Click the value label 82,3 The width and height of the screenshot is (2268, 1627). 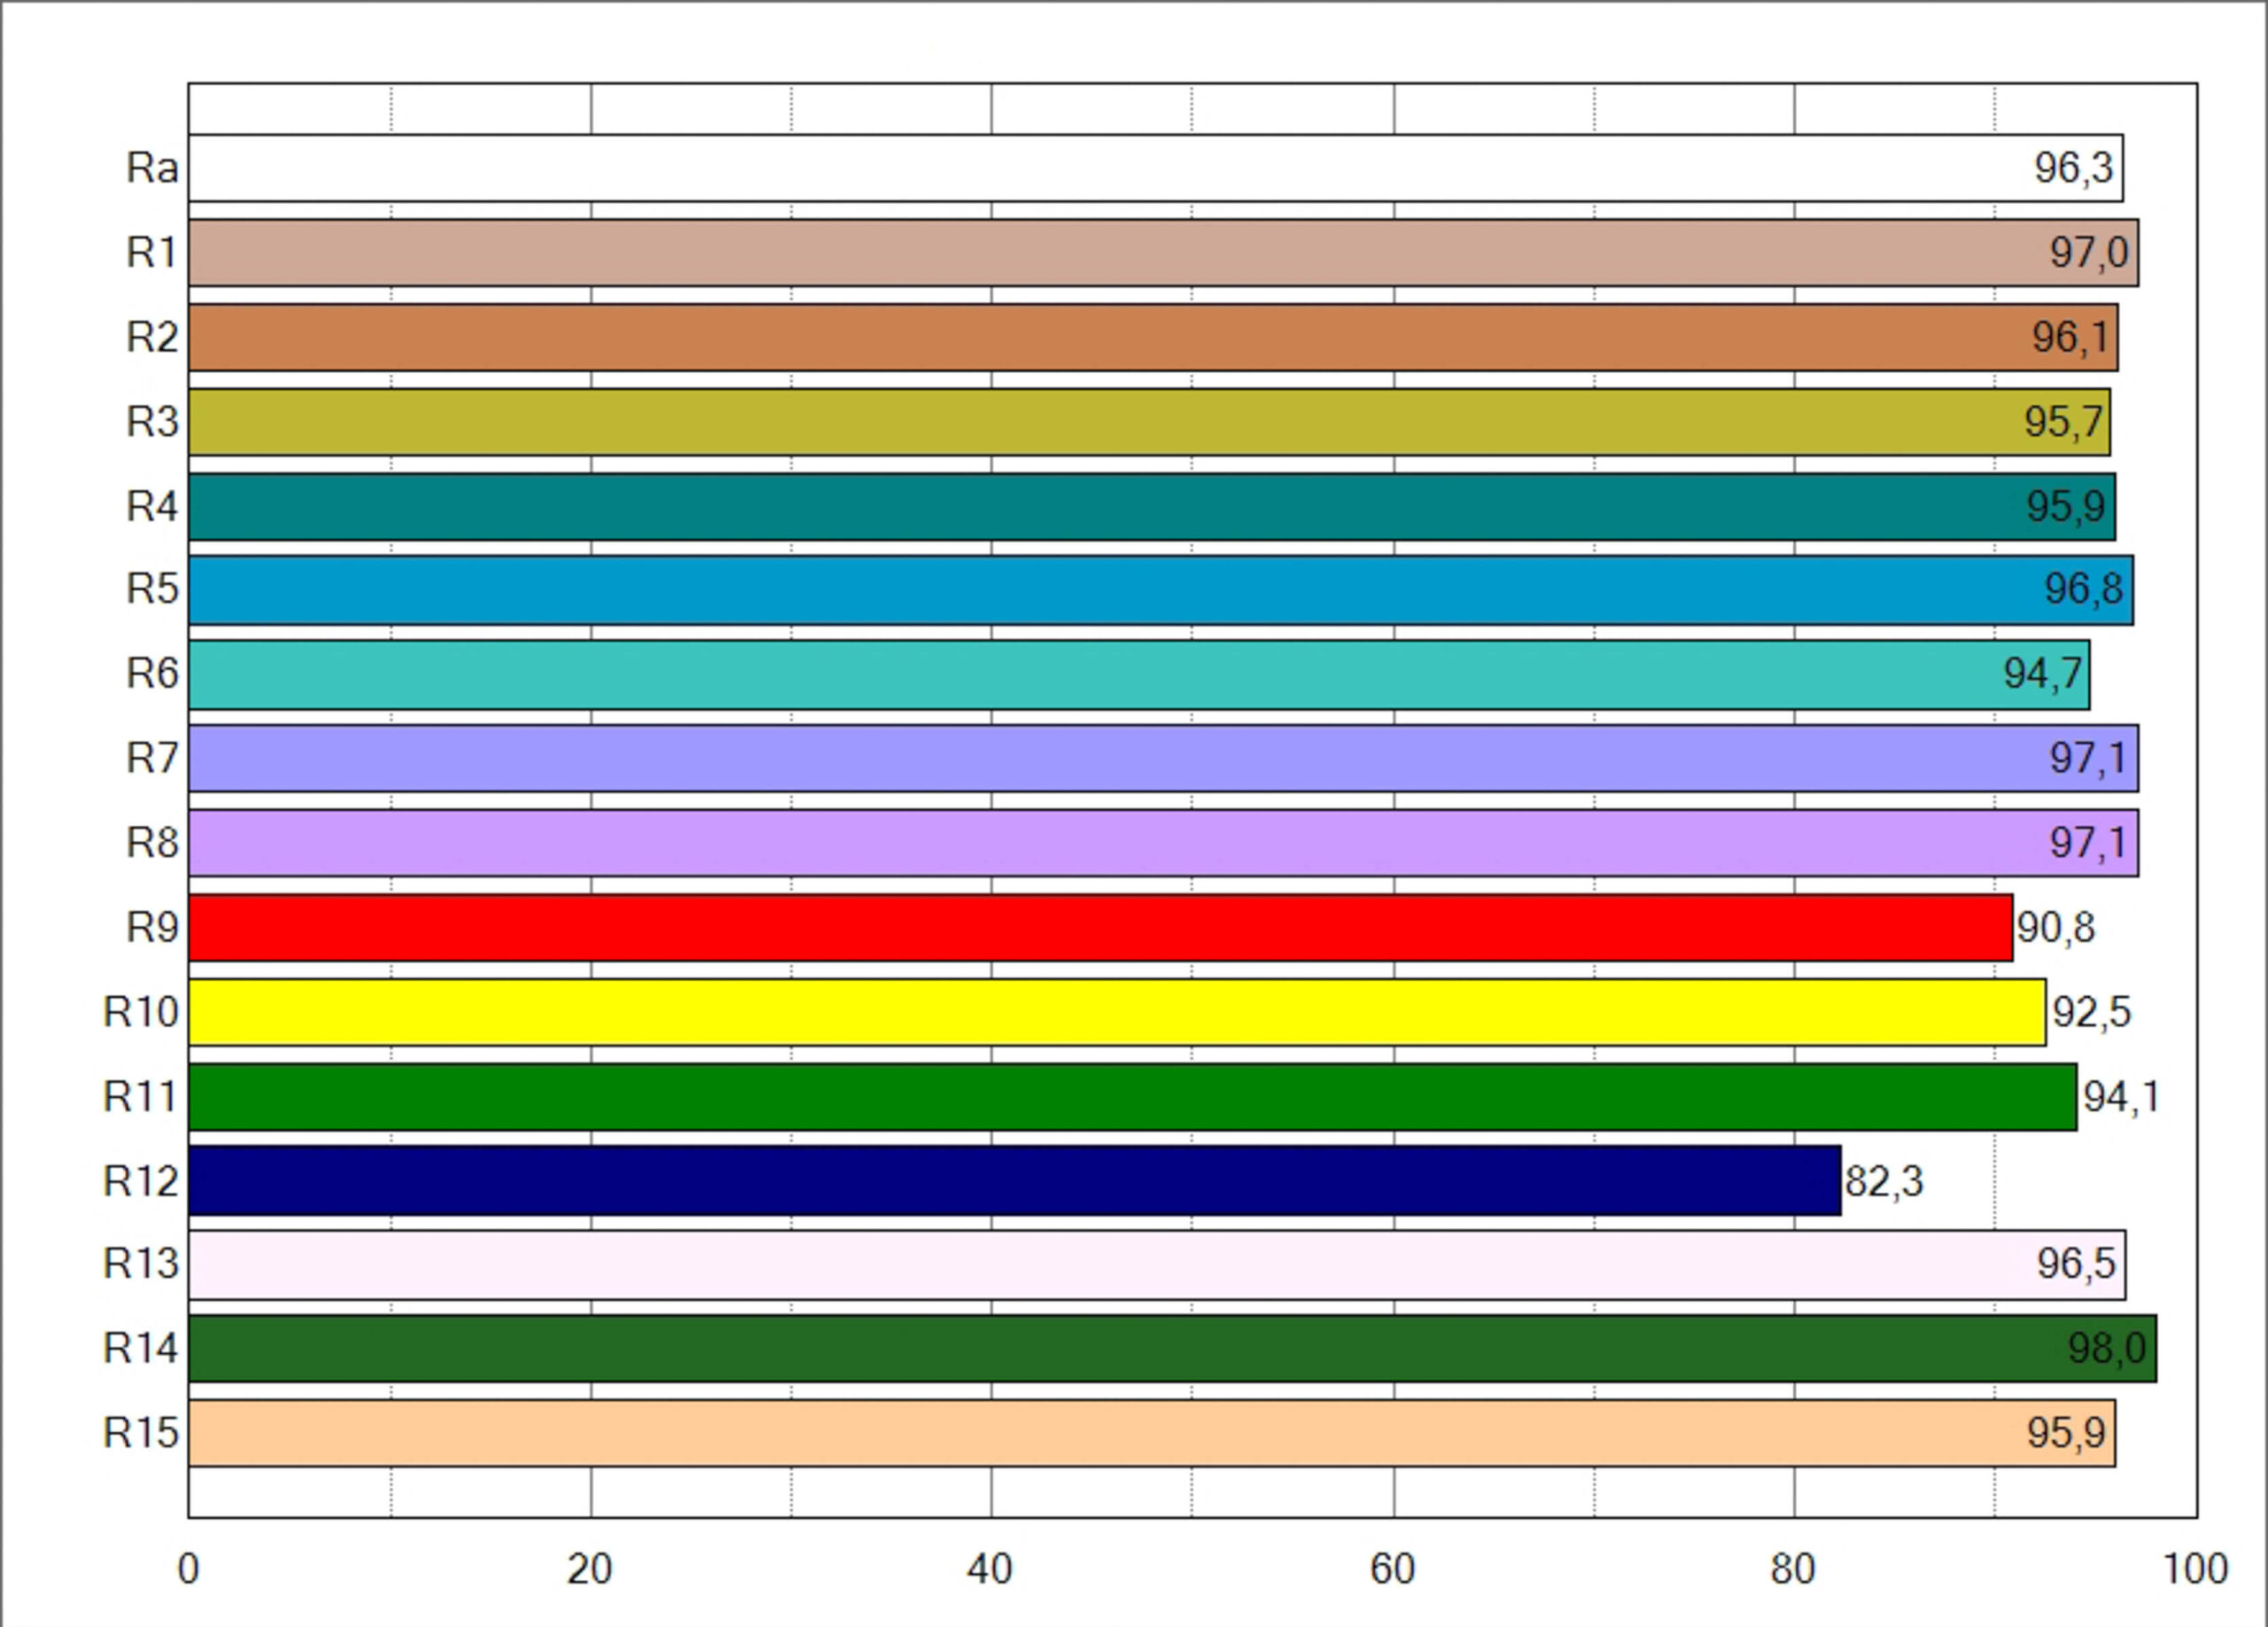pos(1884,1182)
